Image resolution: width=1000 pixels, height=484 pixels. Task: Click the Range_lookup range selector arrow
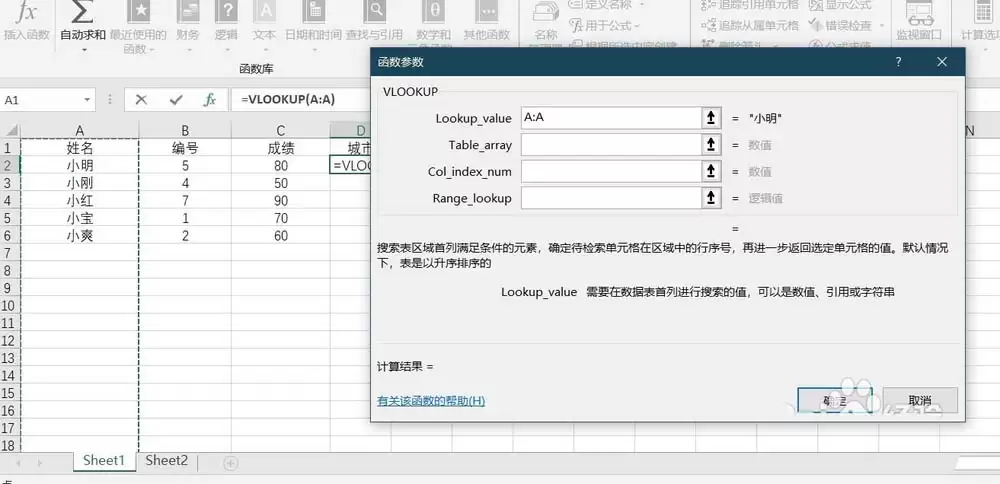click(711, 198)
